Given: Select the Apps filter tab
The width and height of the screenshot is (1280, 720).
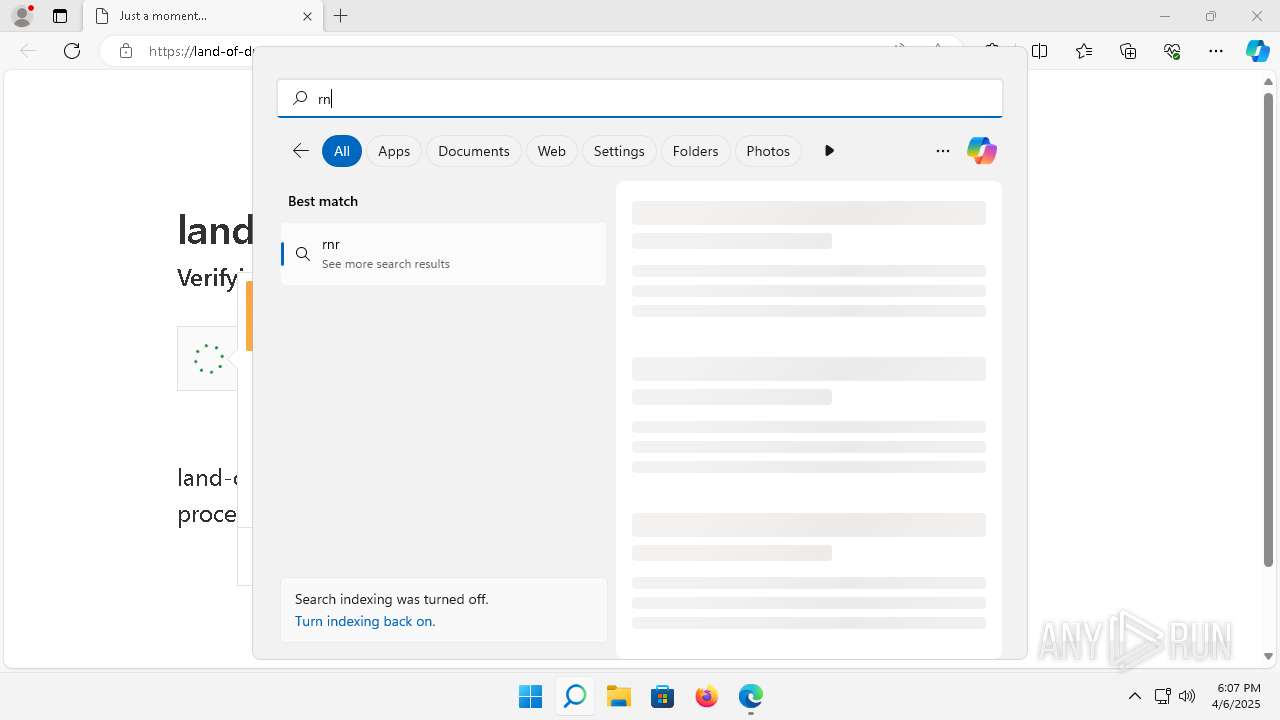Looking at the screenshot, I should click(x=394, y=151).
